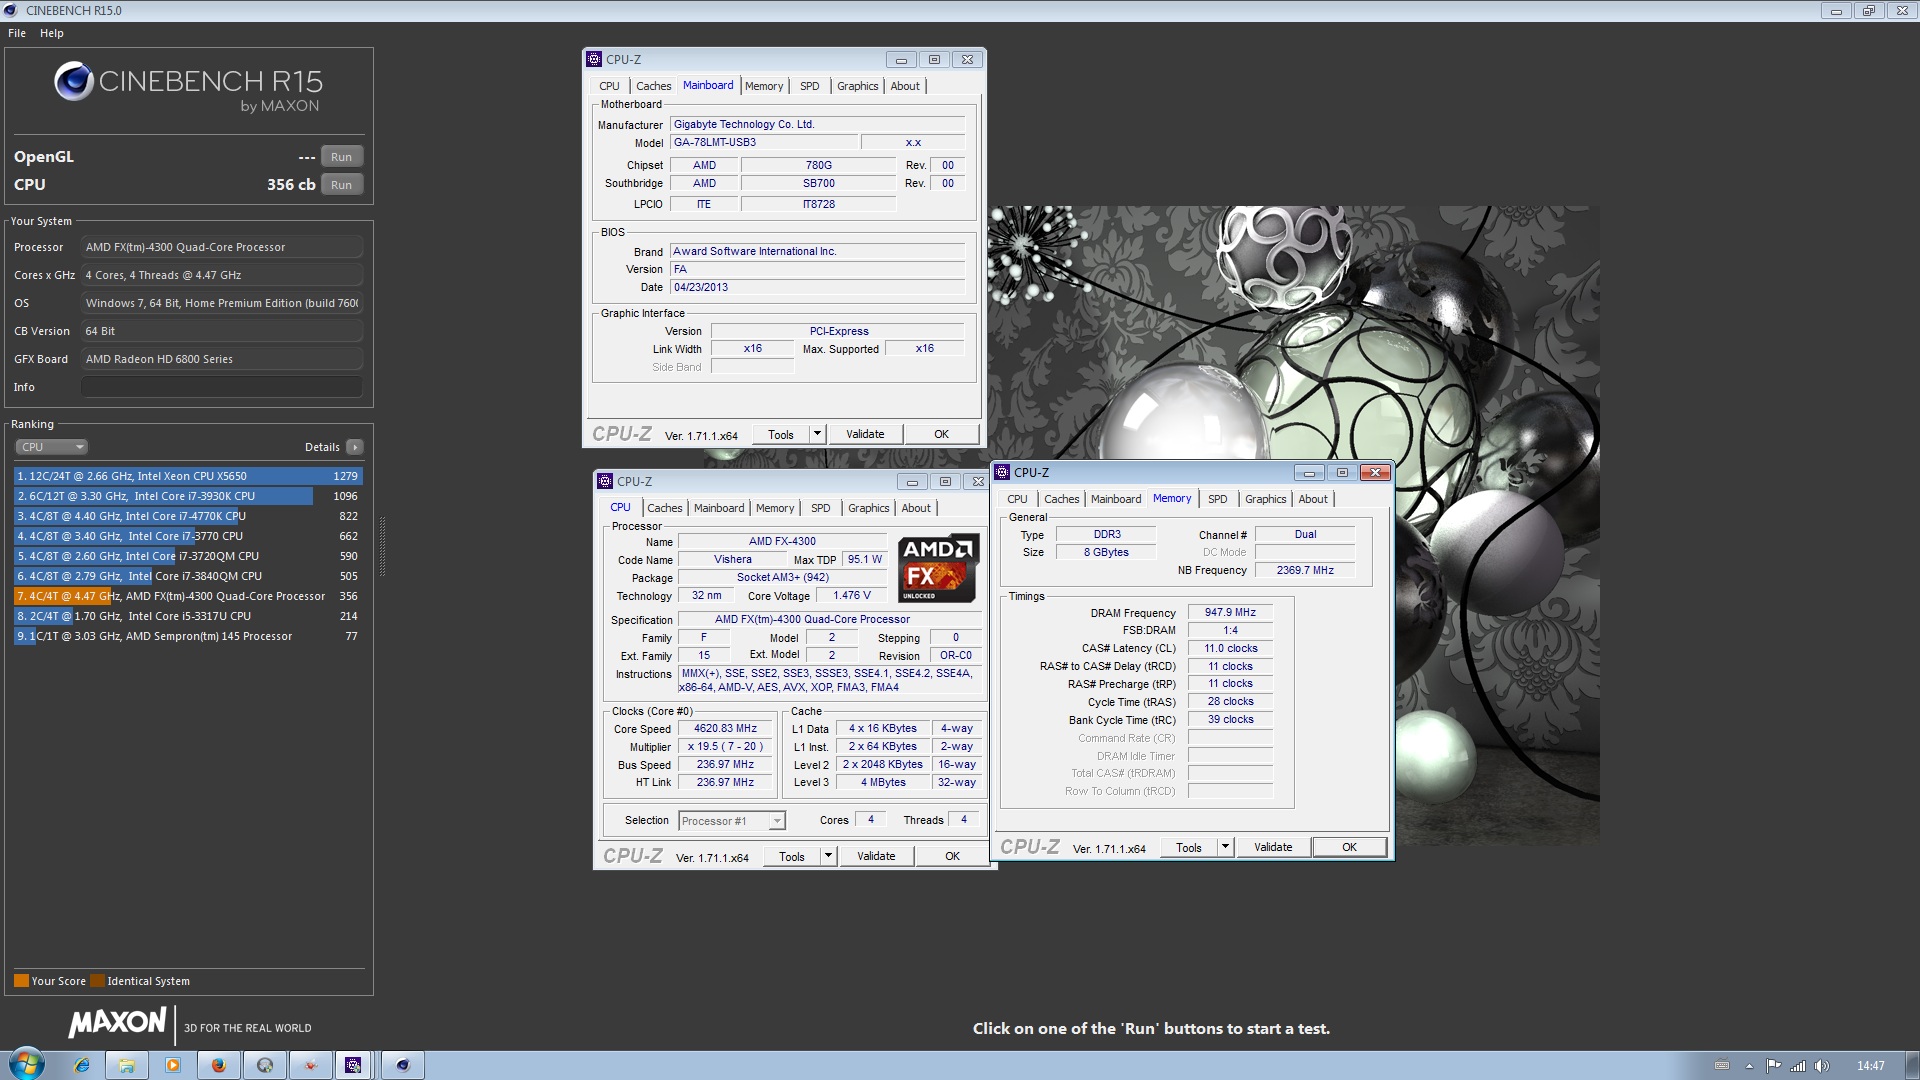Open Windows Media Player taskbar icon

(x=173, y=1065)
